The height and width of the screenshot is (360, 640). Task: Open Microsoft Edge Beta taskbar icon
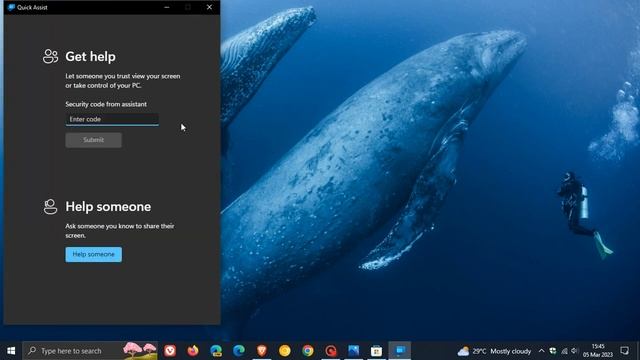click(216, 351)
